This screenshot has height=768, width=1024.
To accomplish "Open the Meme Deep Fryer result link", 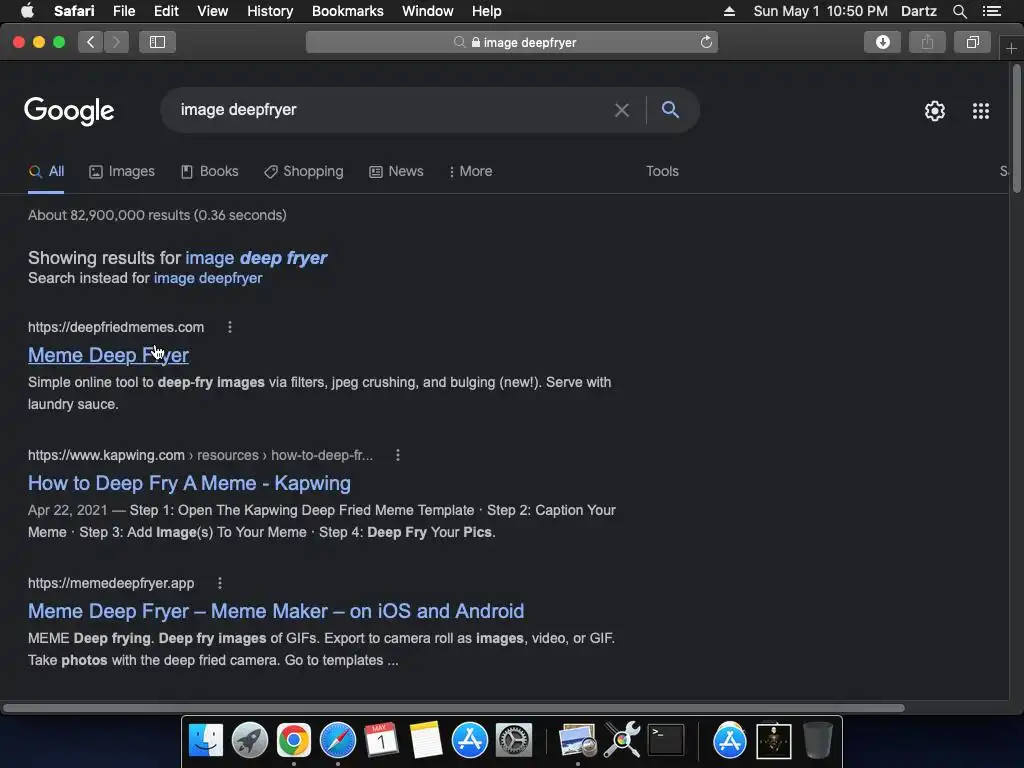I will [x=108, y=355].
